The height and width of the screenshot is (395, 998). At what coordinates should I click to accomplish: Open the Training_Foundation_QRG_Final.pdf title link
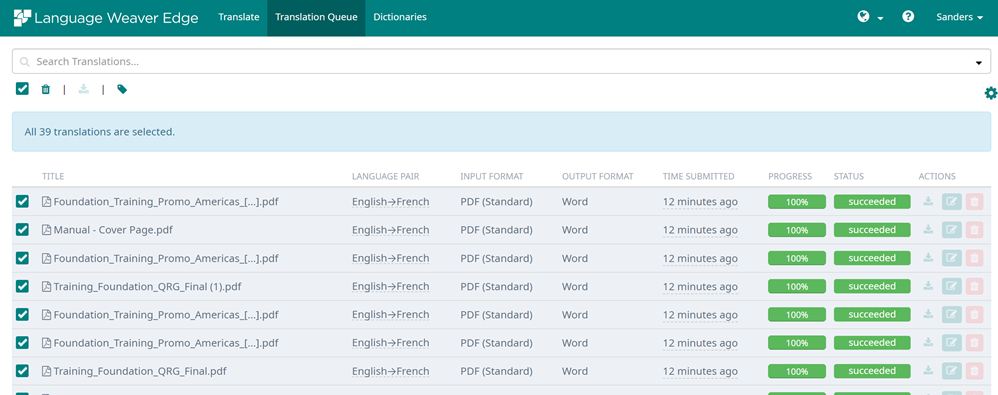140,371
